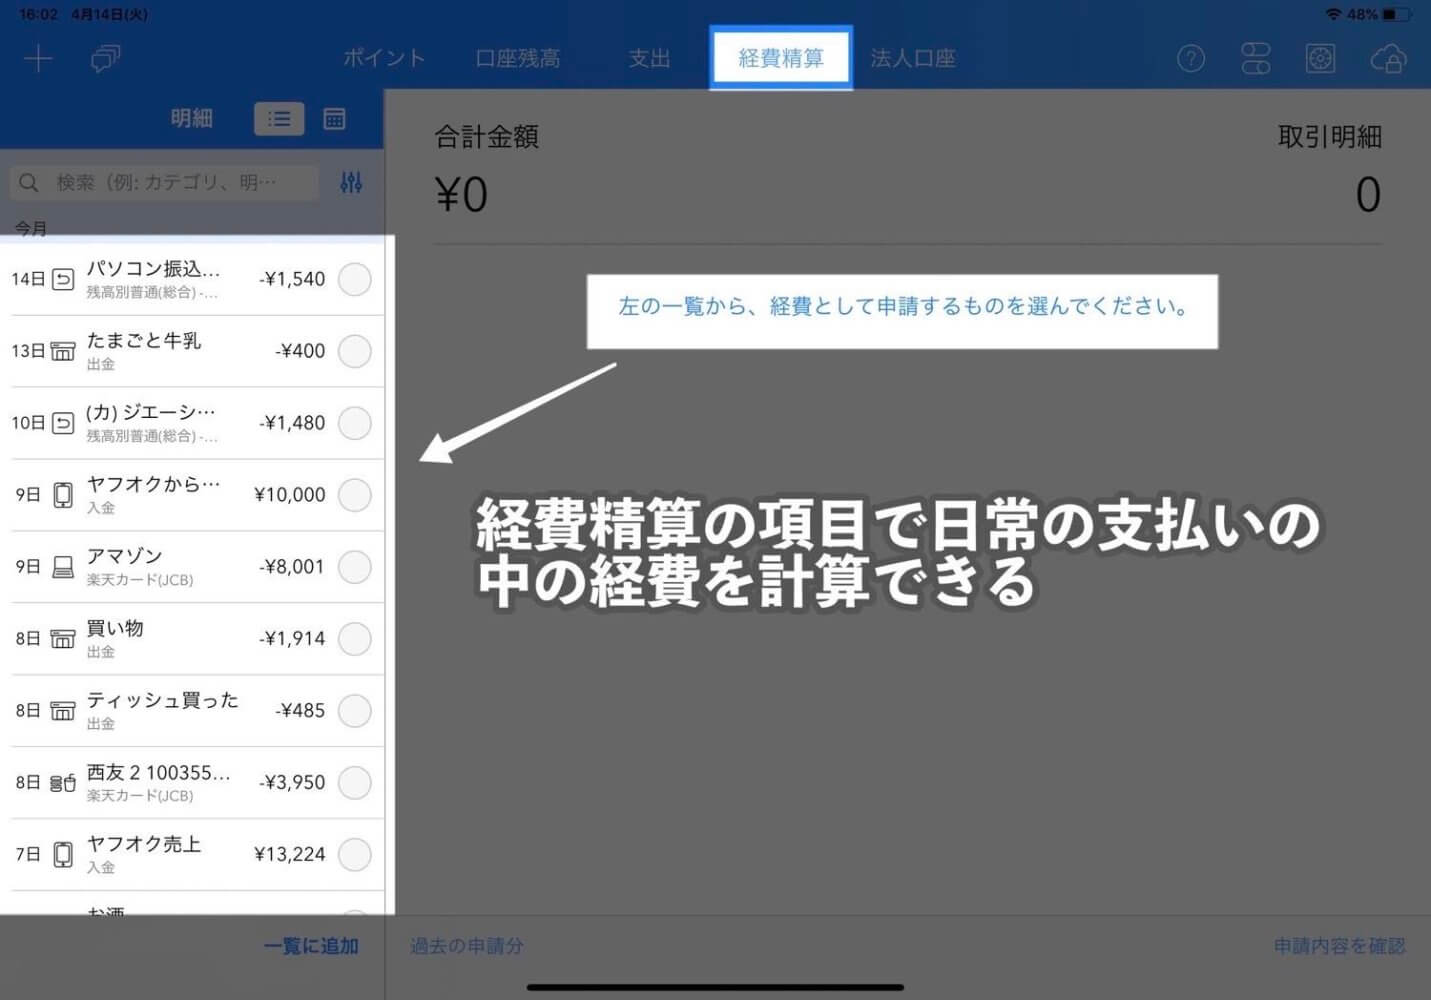Tap the battery indicator in status bar

tap(1396, 15)
